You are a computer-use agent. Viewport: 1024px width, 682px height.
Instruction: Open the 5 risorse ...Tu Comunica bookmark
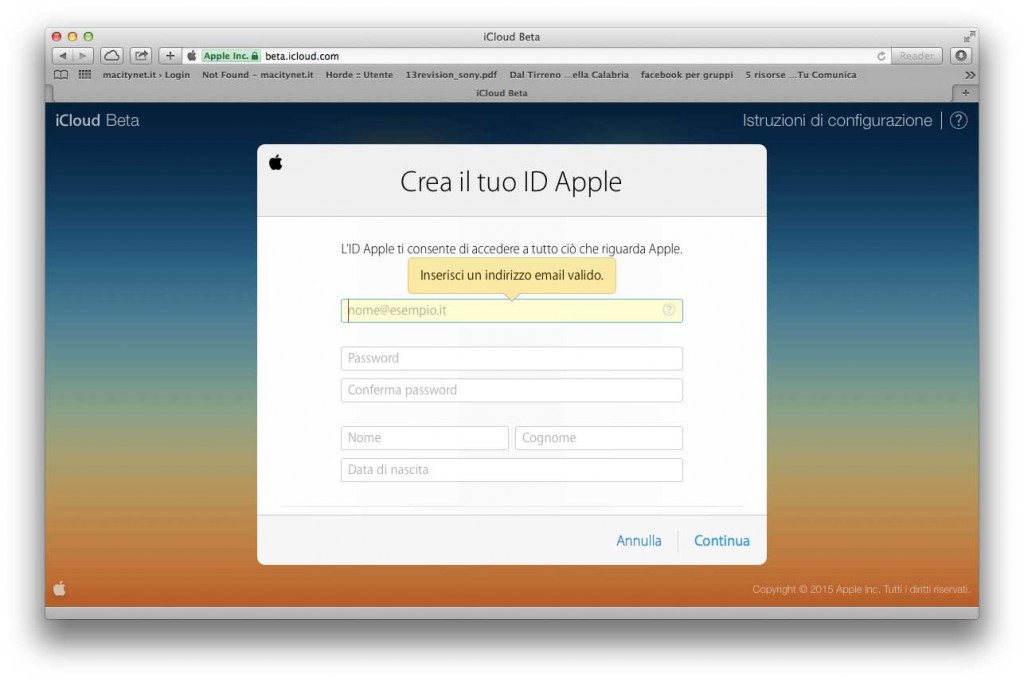pyautogui.click(x=801, y=74)
